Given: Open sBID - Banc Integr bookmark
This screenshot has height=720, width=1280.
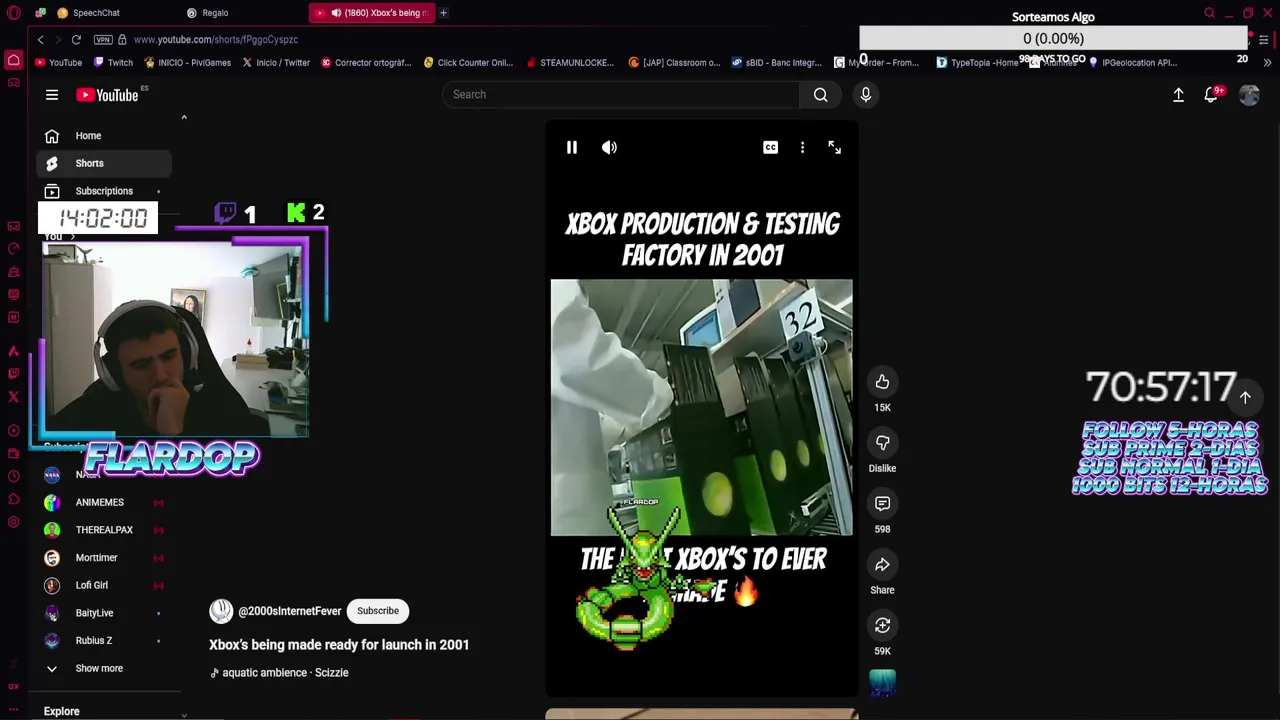Looking at the screenshot, I should (x=776, y=62).
